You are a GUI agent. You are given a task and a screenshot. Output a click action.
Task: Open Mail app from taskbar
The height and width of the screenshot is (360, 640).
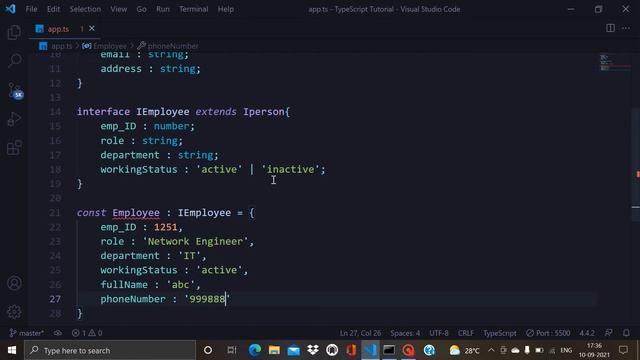[x=293, y=350]
